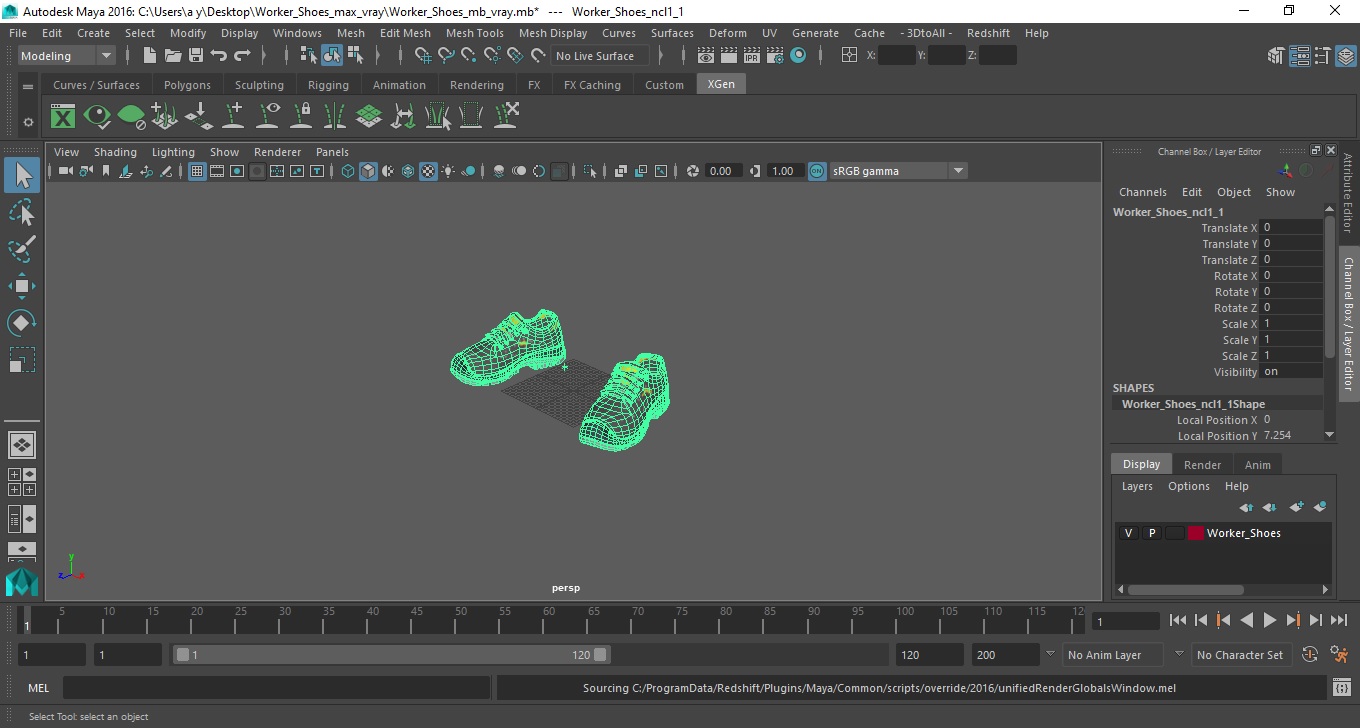This screenshot has height=728, width=1360.
Task: Click the redo arrow icon
Action: tap(242, 56)
